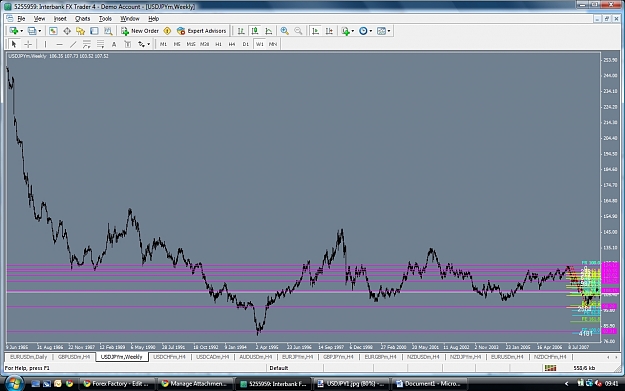Zoom in on the chart
This screenshot has width=625, height=391.
coord(285,31)
